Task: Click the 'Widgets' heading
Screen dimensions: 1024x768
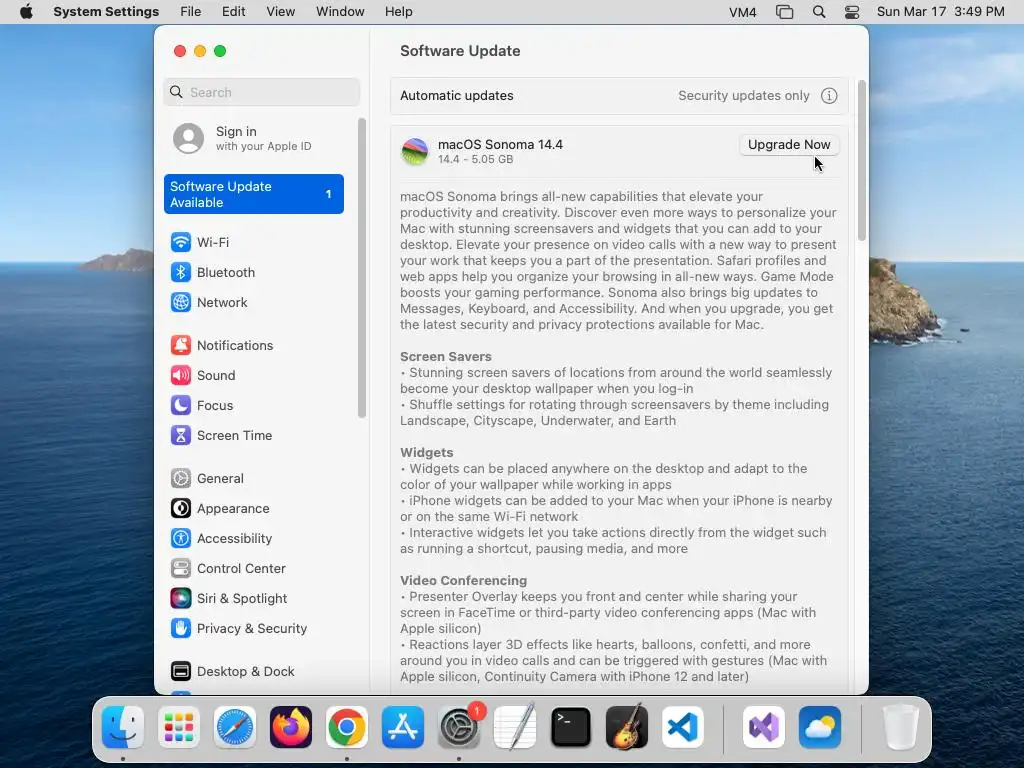Action: (x=426, y=453)
